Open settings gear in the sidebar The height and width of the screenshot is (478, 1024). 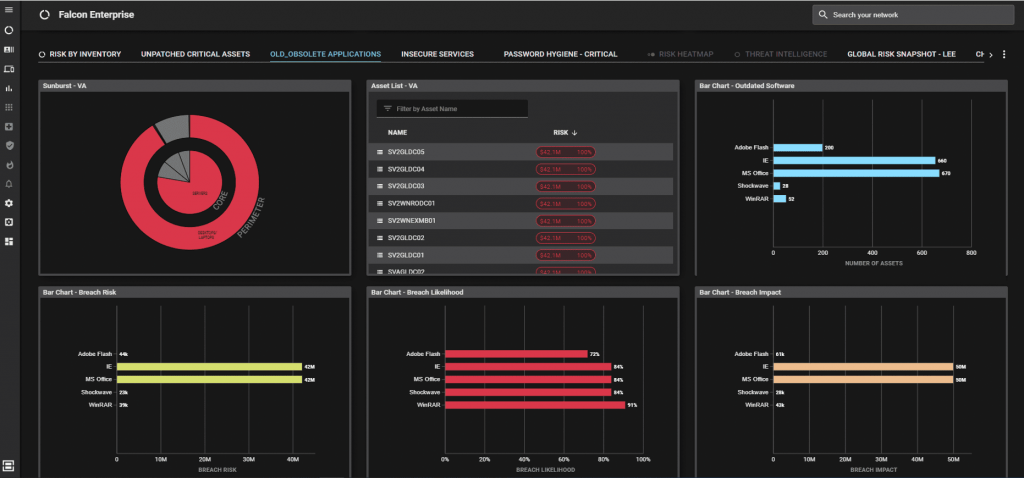9,203
